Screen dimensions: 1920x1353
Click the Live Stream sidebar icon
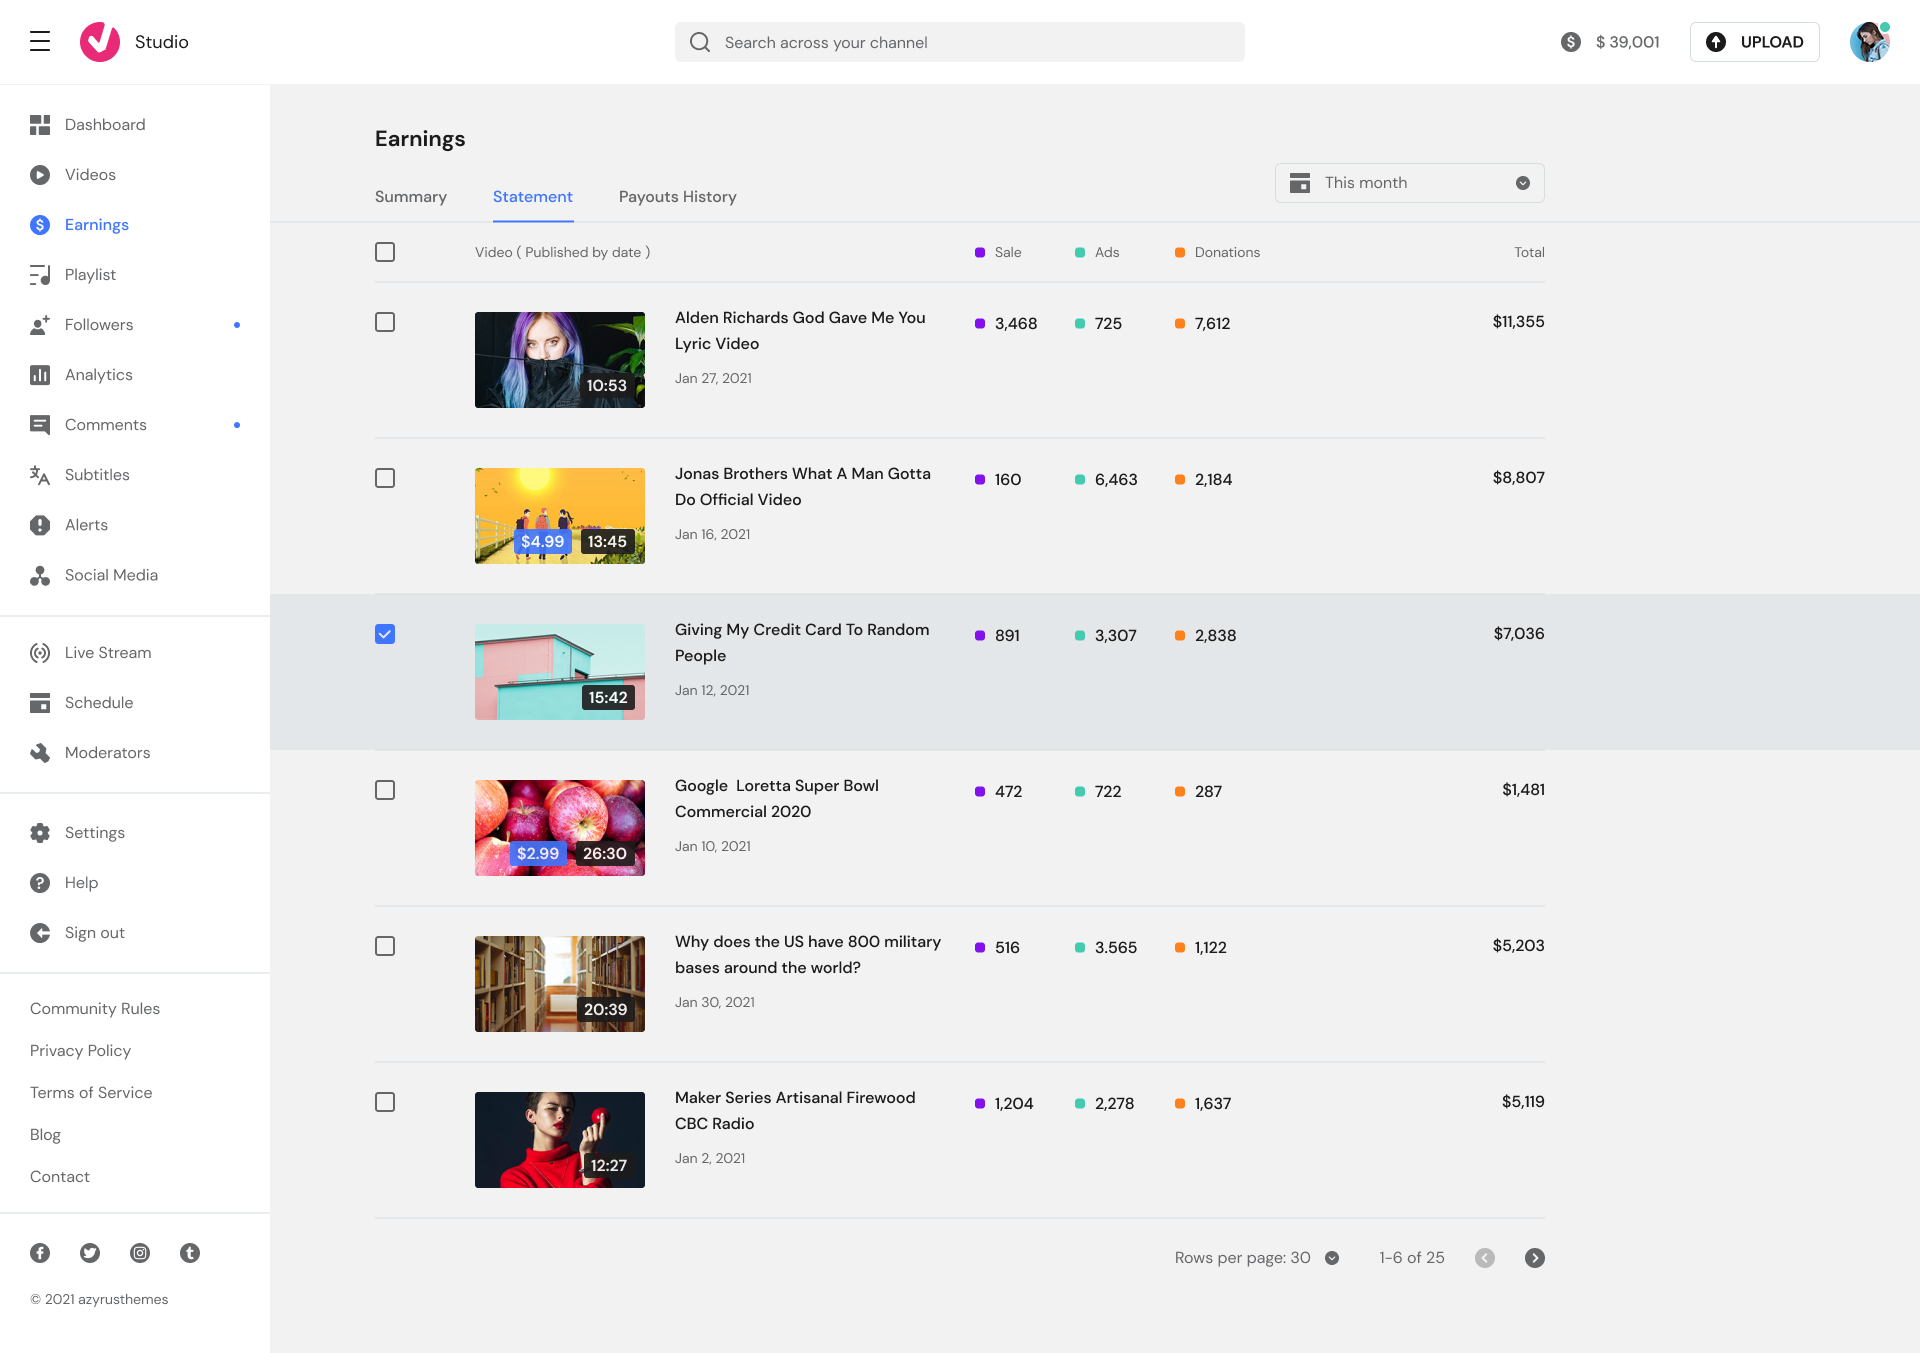coord(40,653)
